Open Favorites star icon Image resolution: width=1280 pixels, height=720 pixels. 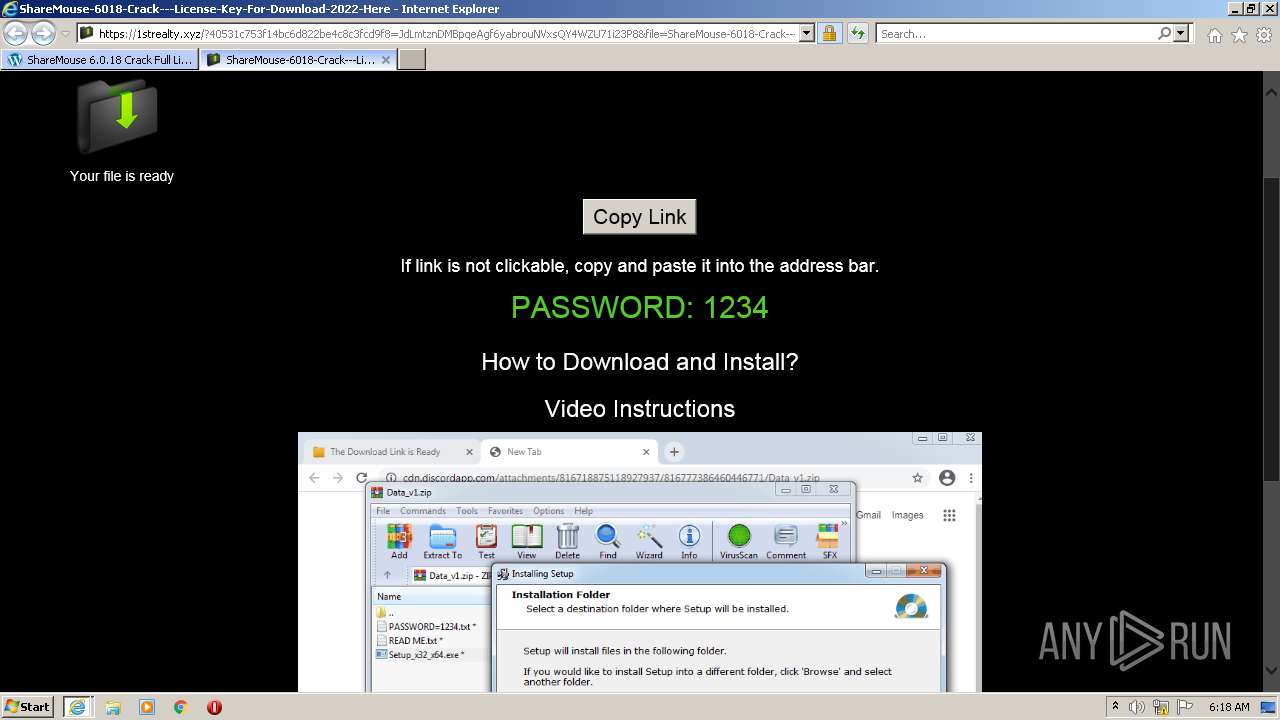[1239, 35]
